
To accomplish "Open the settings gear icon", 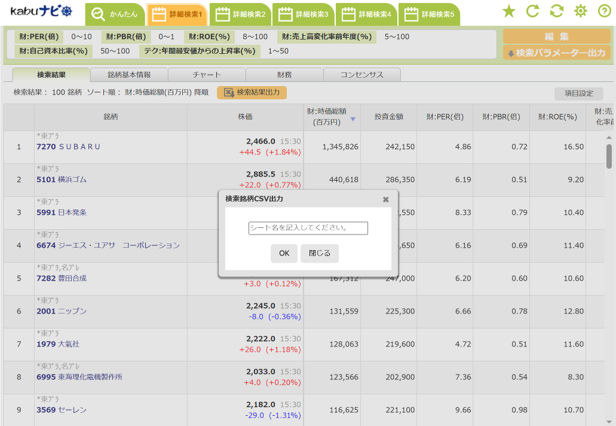I will [x=581, y=11].
